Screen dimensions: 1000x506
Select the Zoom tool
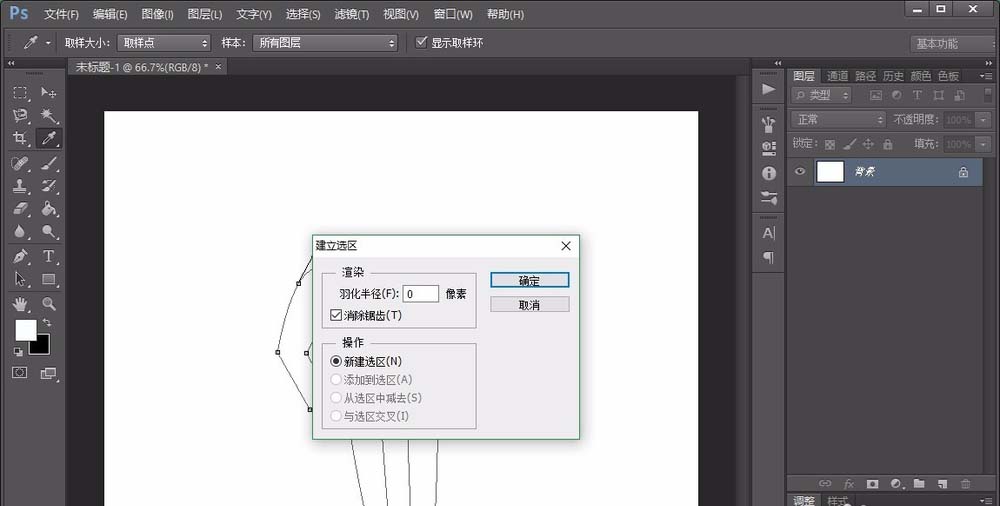coord(49,304)
